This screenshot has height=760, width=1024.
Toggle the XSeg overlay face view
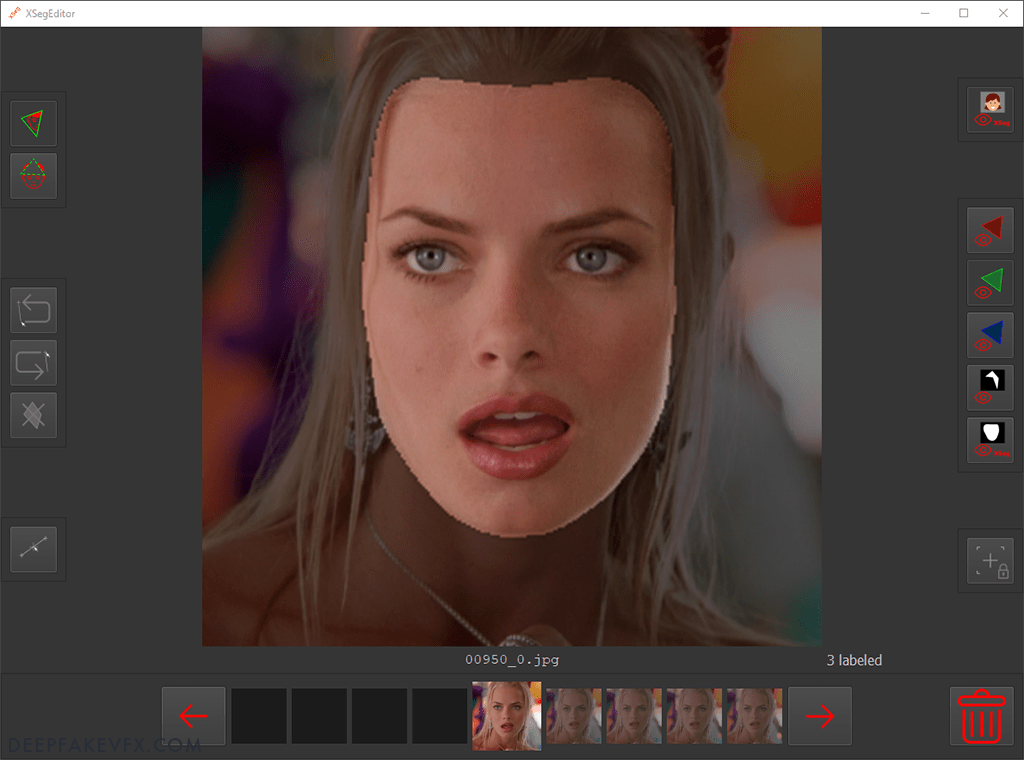(990, 110)
